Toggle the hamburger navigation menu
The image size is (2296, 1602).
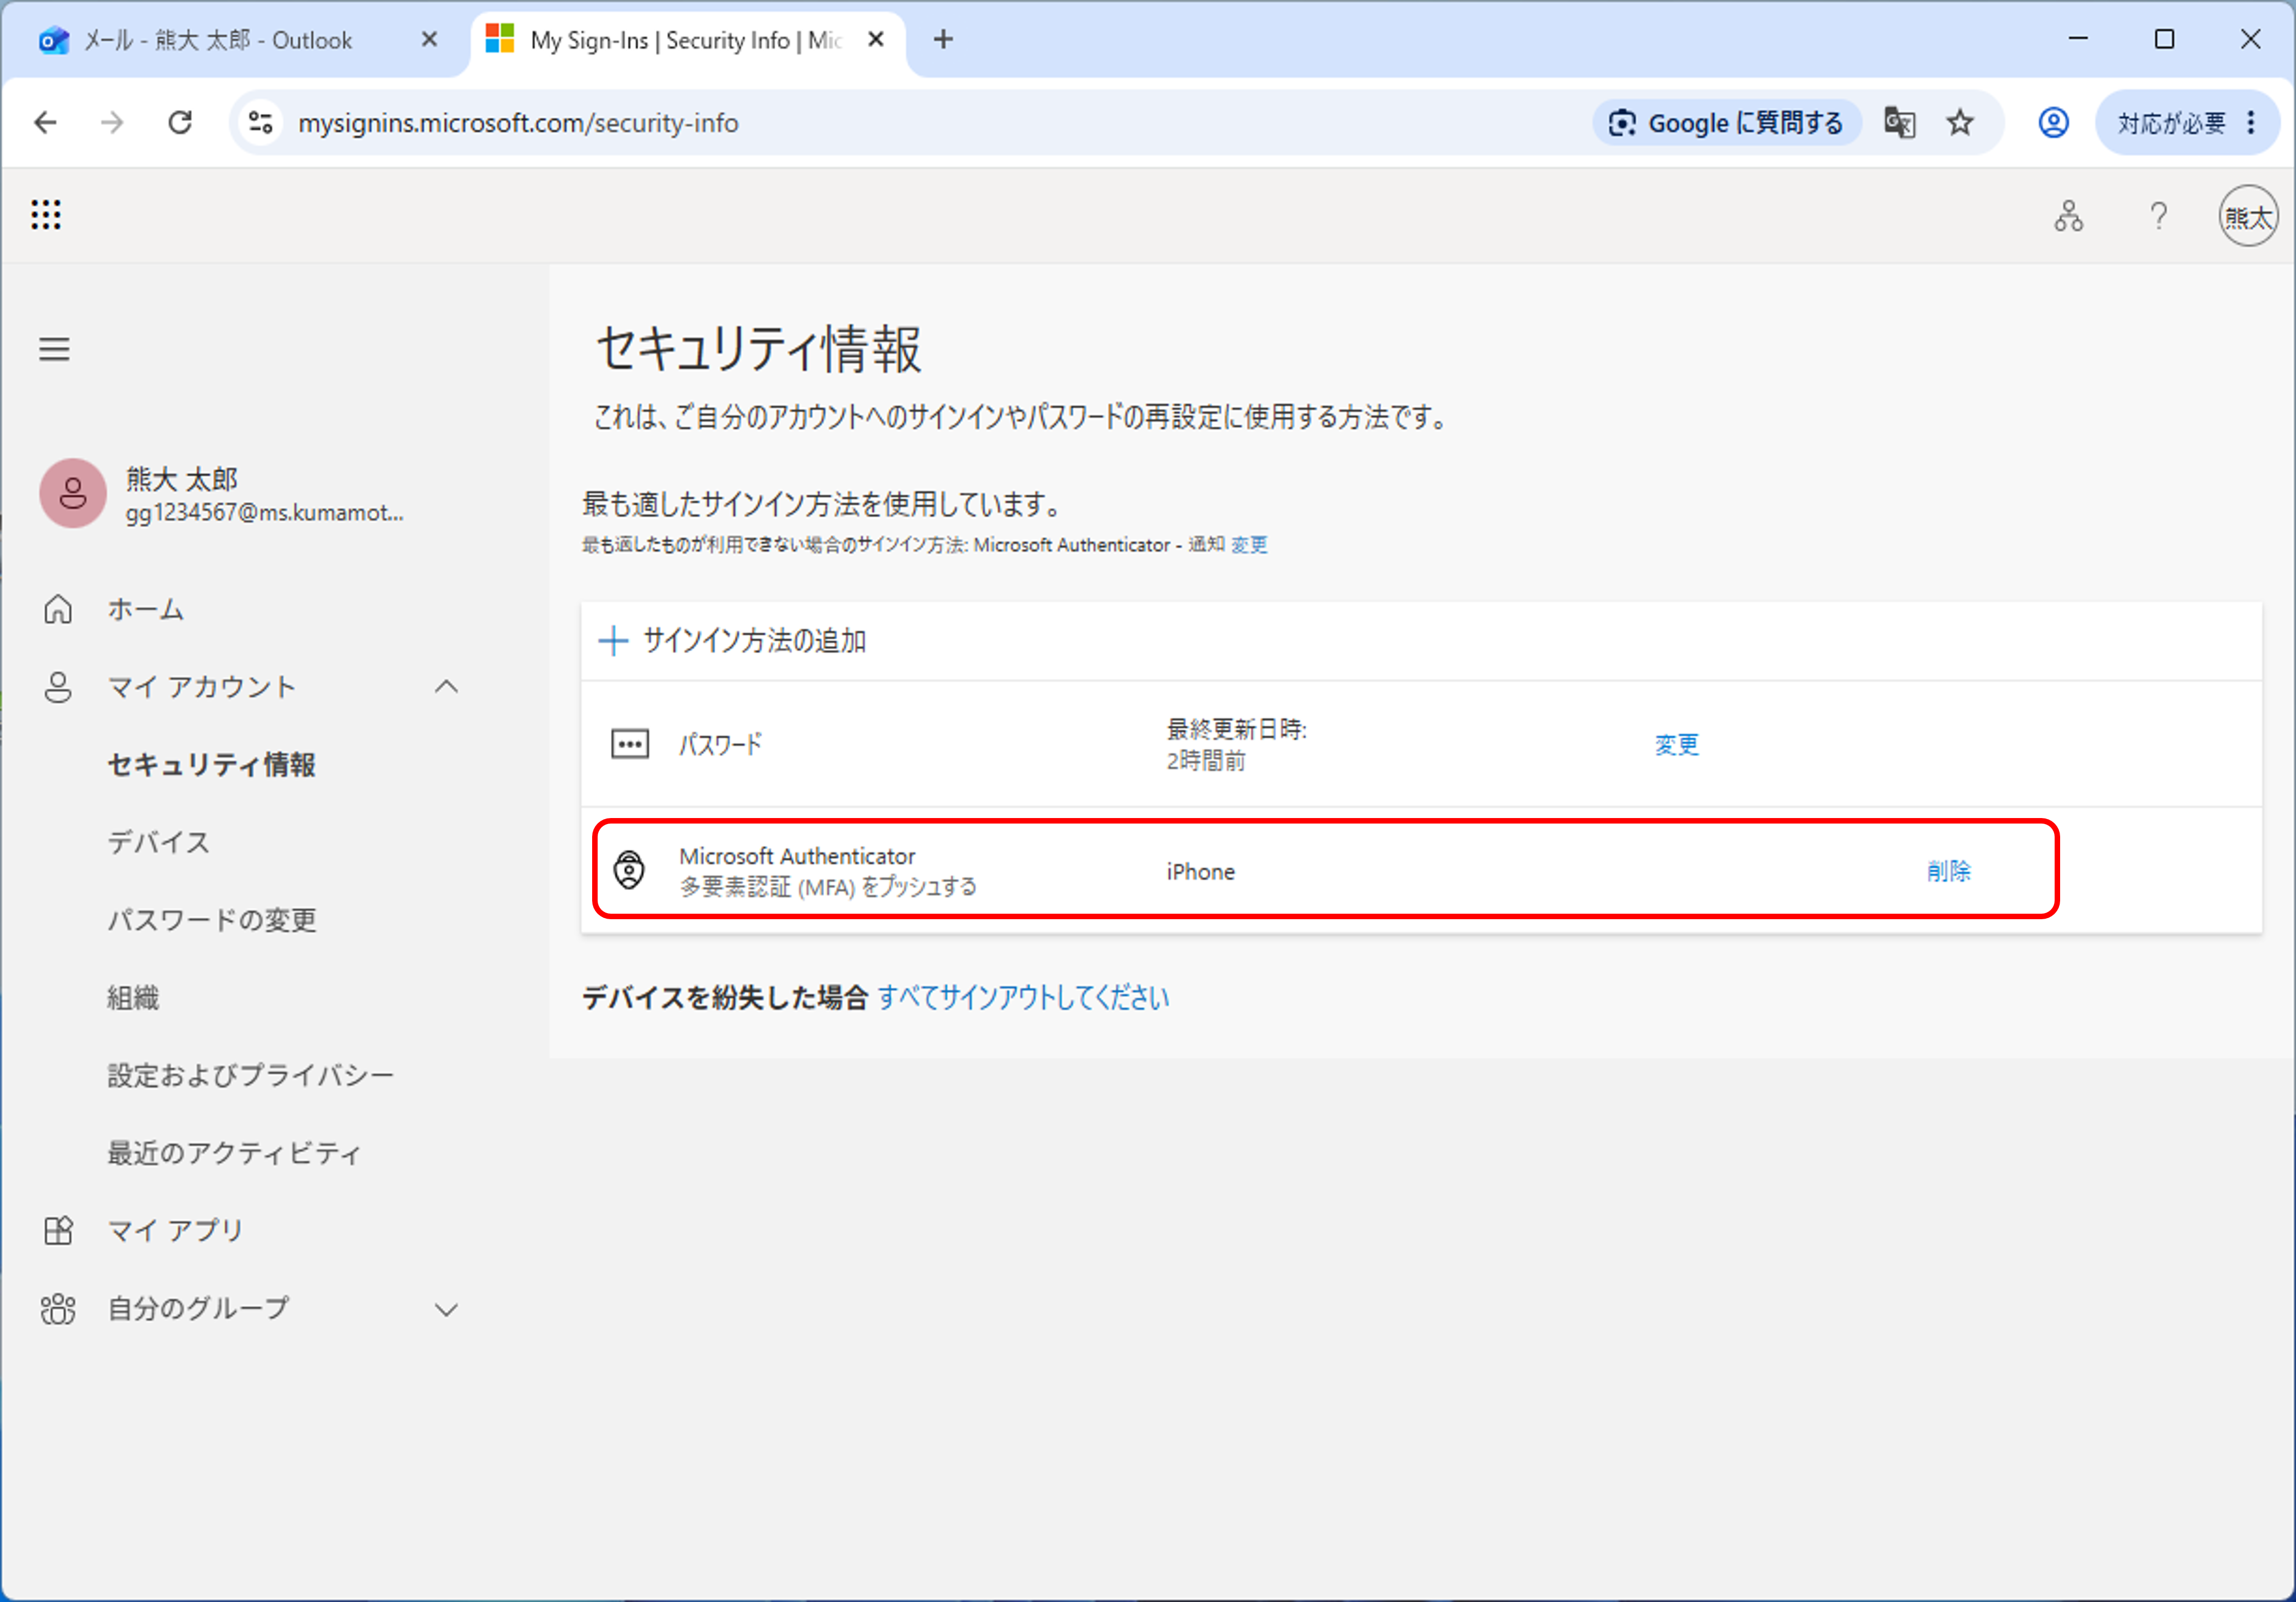pos(54,349)
